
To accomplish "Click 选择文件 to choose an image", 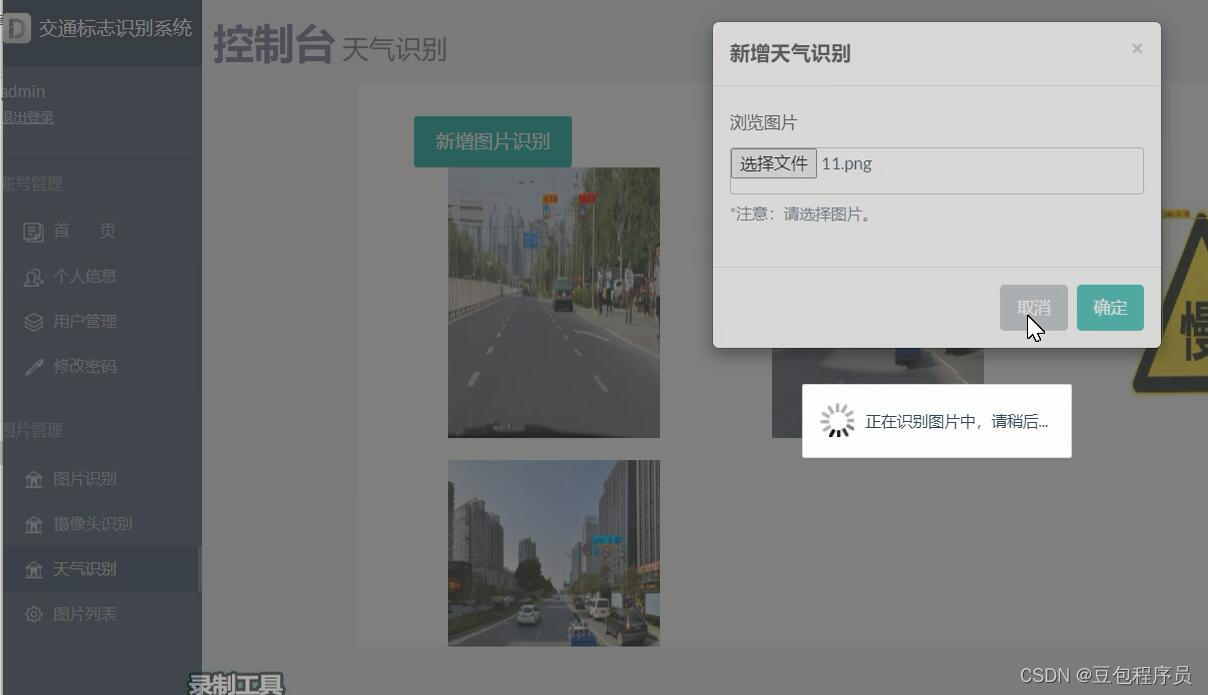I will click(x=773, y=162).
